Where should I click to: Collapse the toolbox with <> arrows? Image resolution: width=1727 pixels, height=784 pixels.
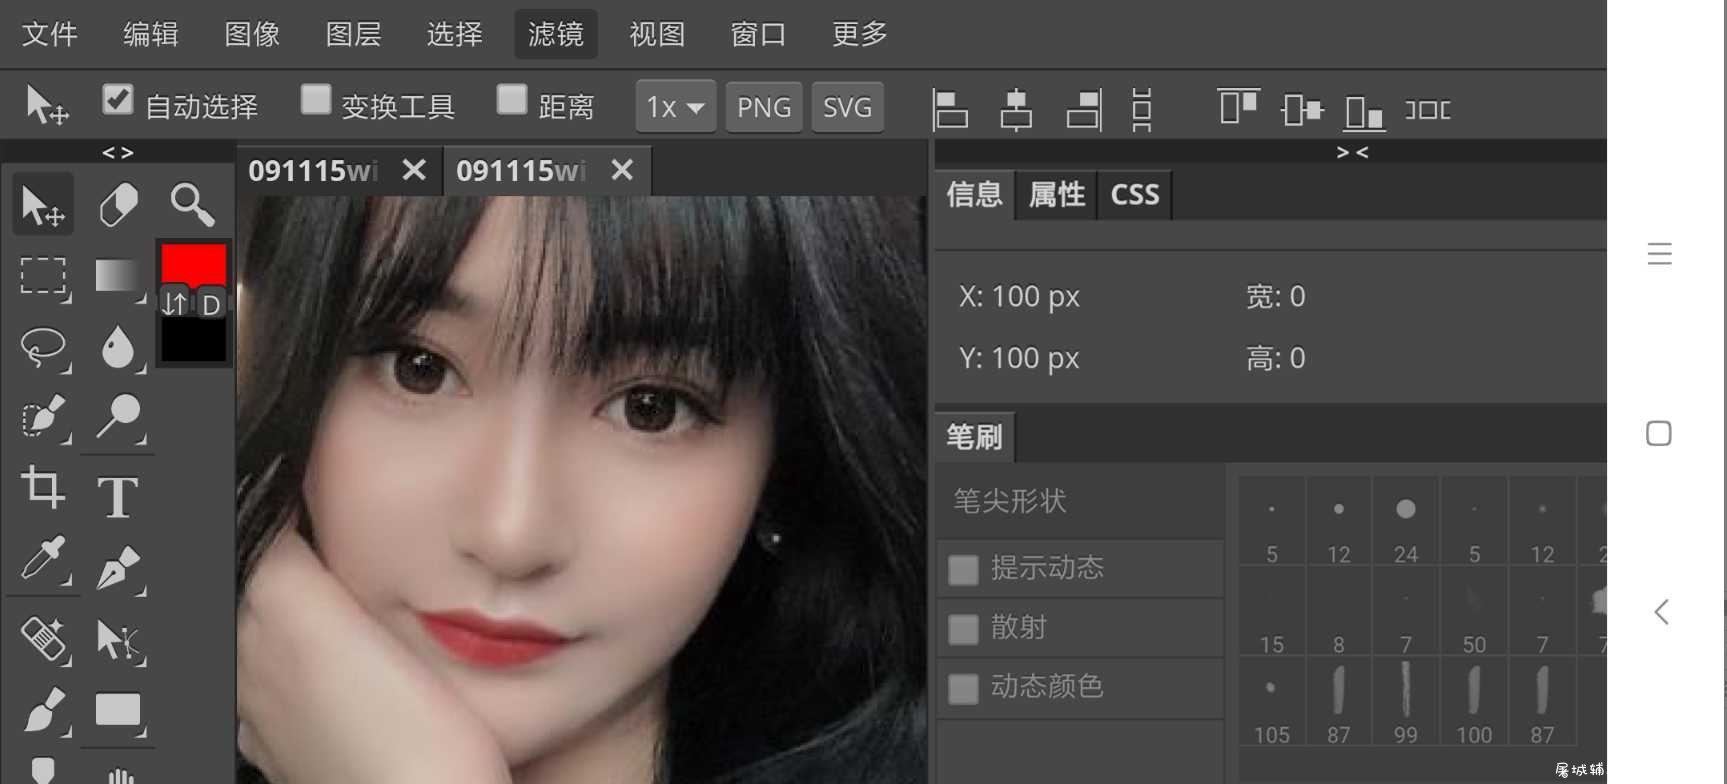[x=118, y=152]
